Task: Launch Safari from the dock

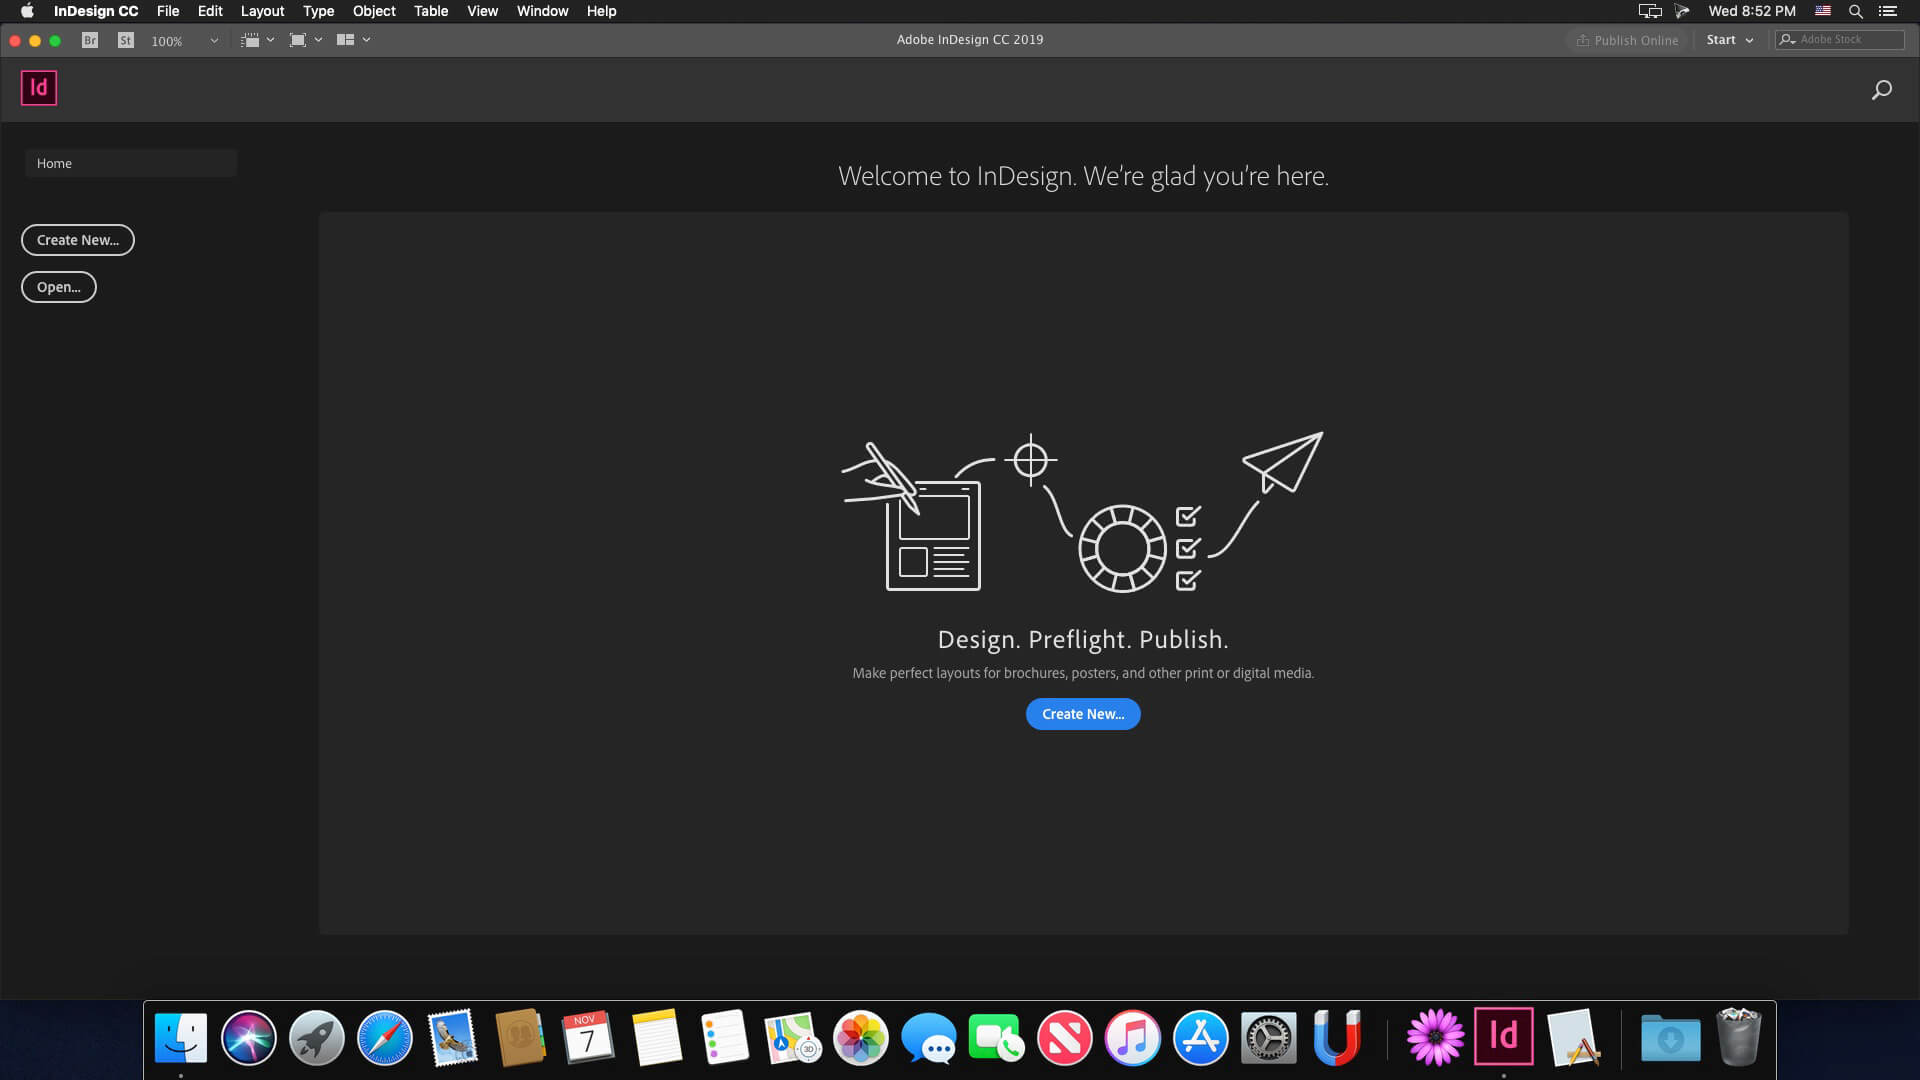Action: (384, 1039)
